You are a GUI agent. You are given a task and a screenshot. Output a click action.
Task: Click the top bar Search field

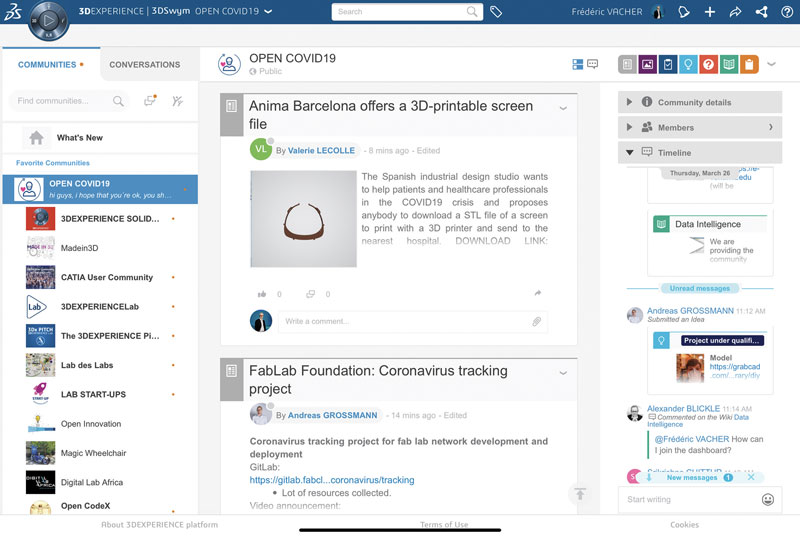[407, 12]
